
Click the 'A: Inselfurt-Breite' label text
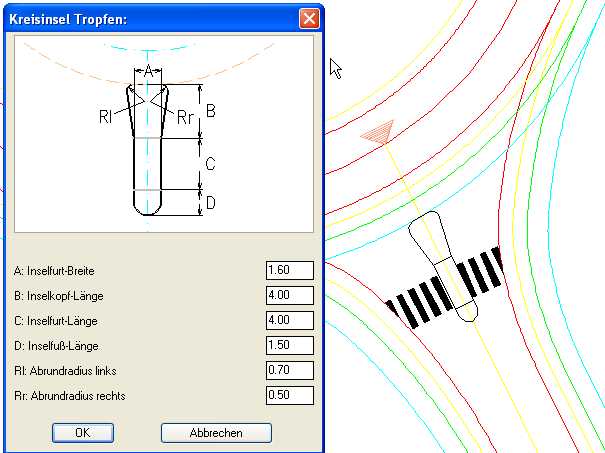point(59,271)
